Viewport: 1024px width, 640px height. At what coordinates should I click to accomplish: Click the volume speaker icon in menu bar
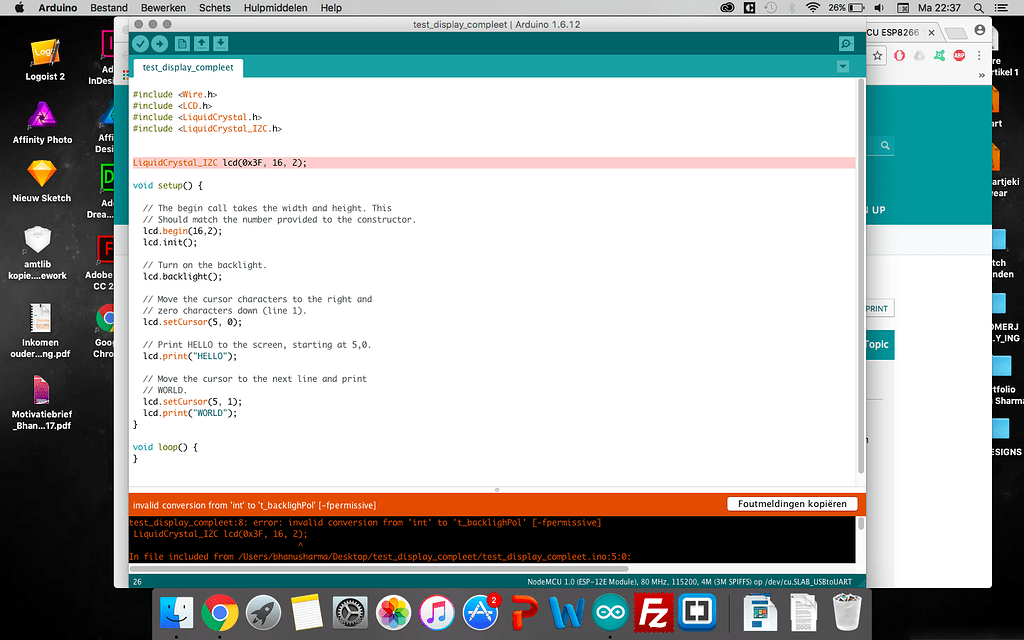879,8
